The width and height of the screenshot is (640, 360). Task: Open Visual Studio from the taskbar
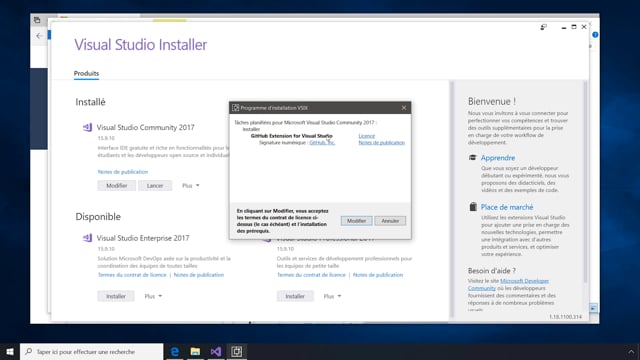pyautogui.click(x=216, y=351)
